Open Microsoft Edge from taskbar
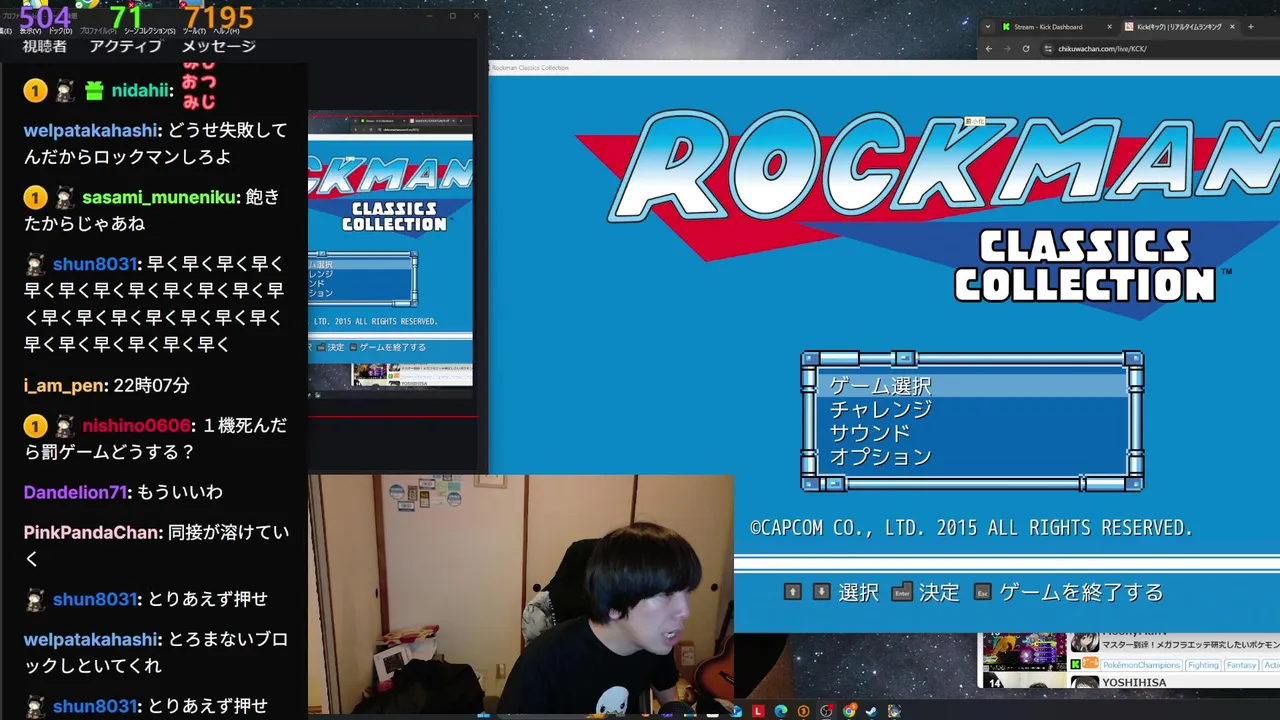Screen dimensions: 1280x720 click(781, 711)
